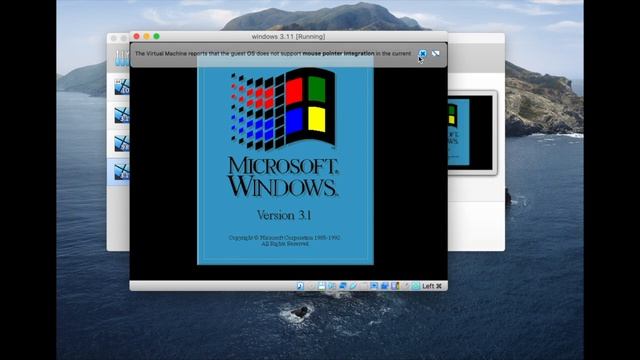Click the hard disk activity icon in status bar
The width and height of the screenshot is (640, 360).
tap(300, 286)
